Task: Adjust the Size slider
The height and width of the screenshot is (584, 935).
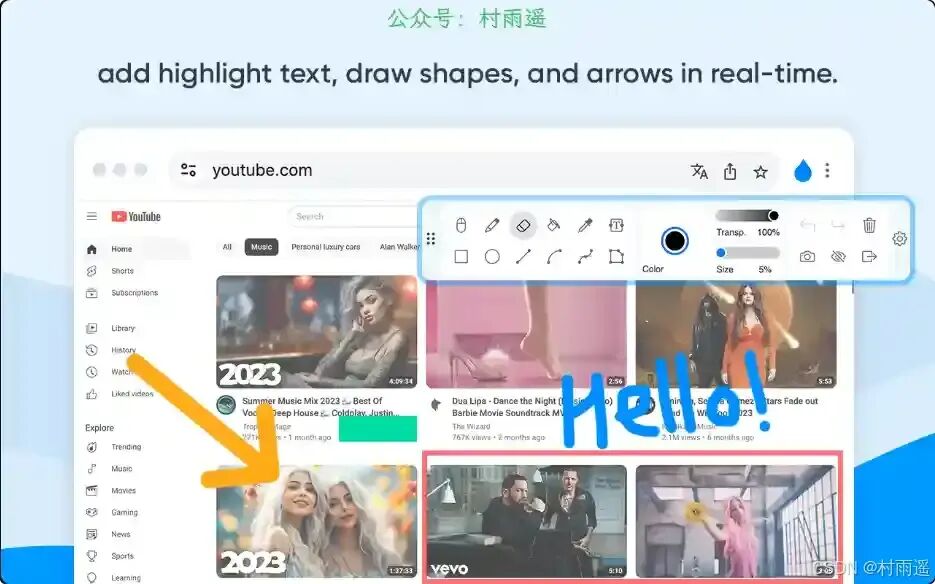Action: (x=748, y=253)
